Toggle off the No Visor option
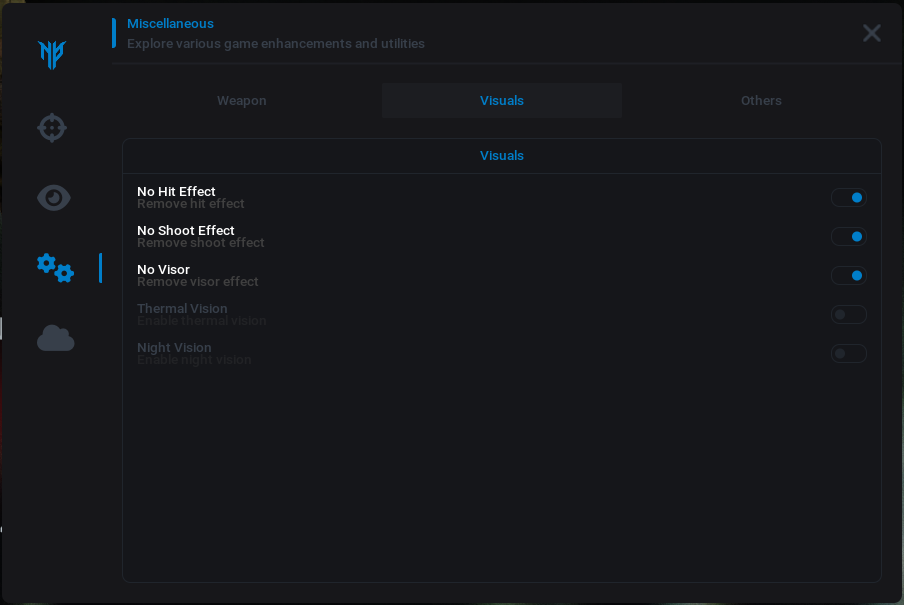Screen dimensions: 904x605 click(x=848, y=276)
